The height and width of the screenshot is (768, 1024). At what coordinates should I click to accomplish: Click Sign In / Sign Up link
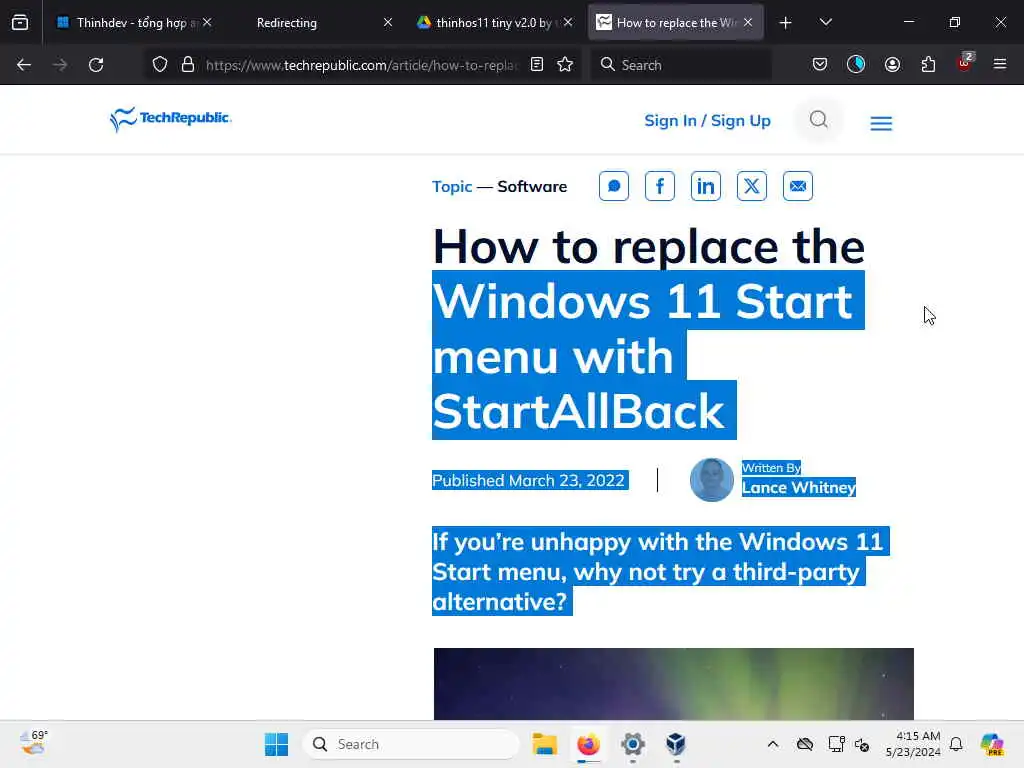pyautogui.click(x=707, y=121)
